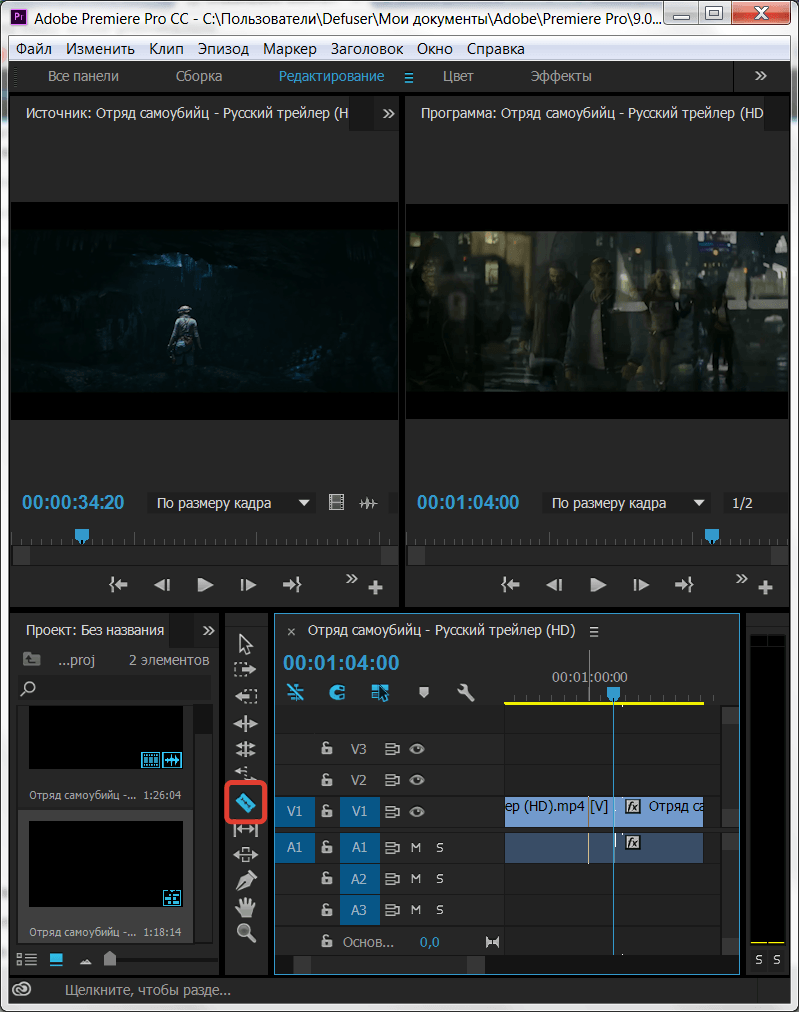
Task: Select the Slip tool
Action: point(245,829)
